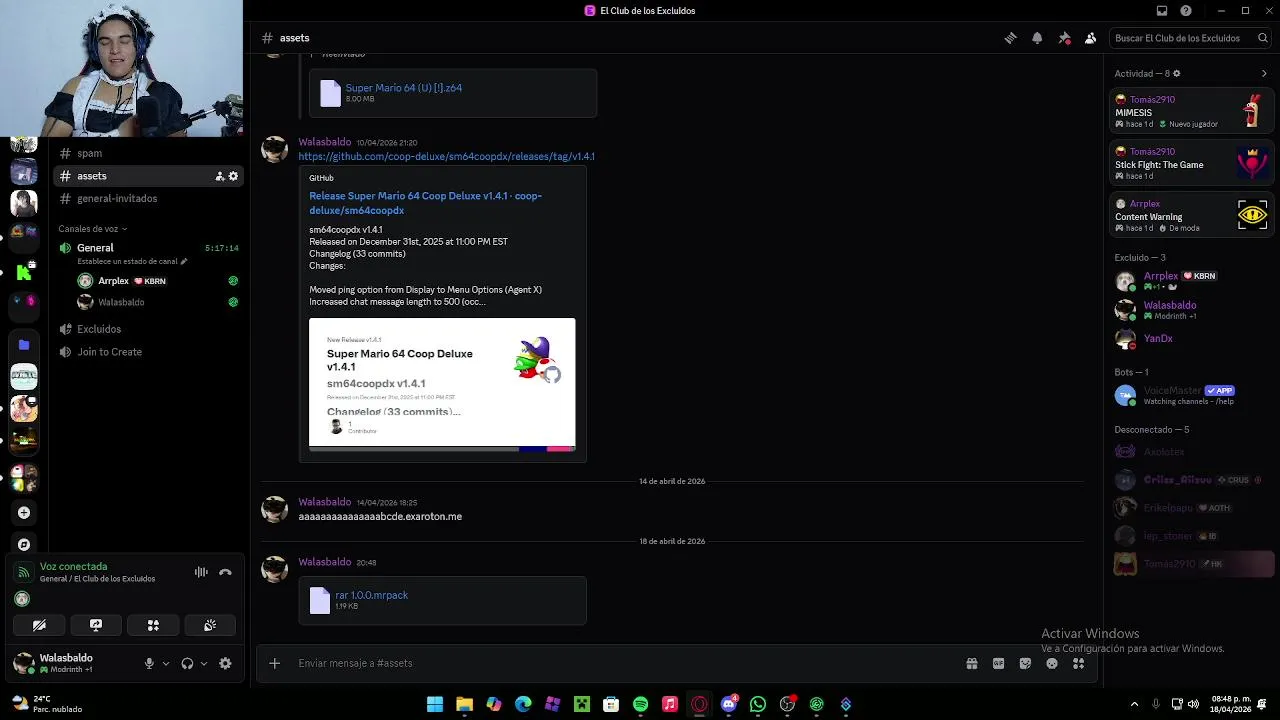Open invite icon on assets channel
Screen dimensions: 1280x720
[219, 176]
